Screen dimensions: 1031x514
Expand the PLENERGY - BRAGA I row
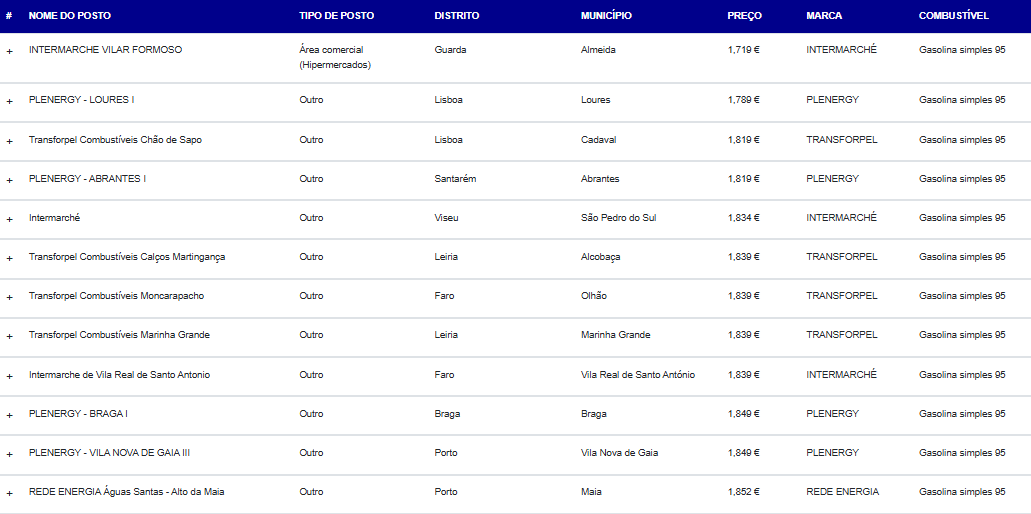tap(9, 415)
